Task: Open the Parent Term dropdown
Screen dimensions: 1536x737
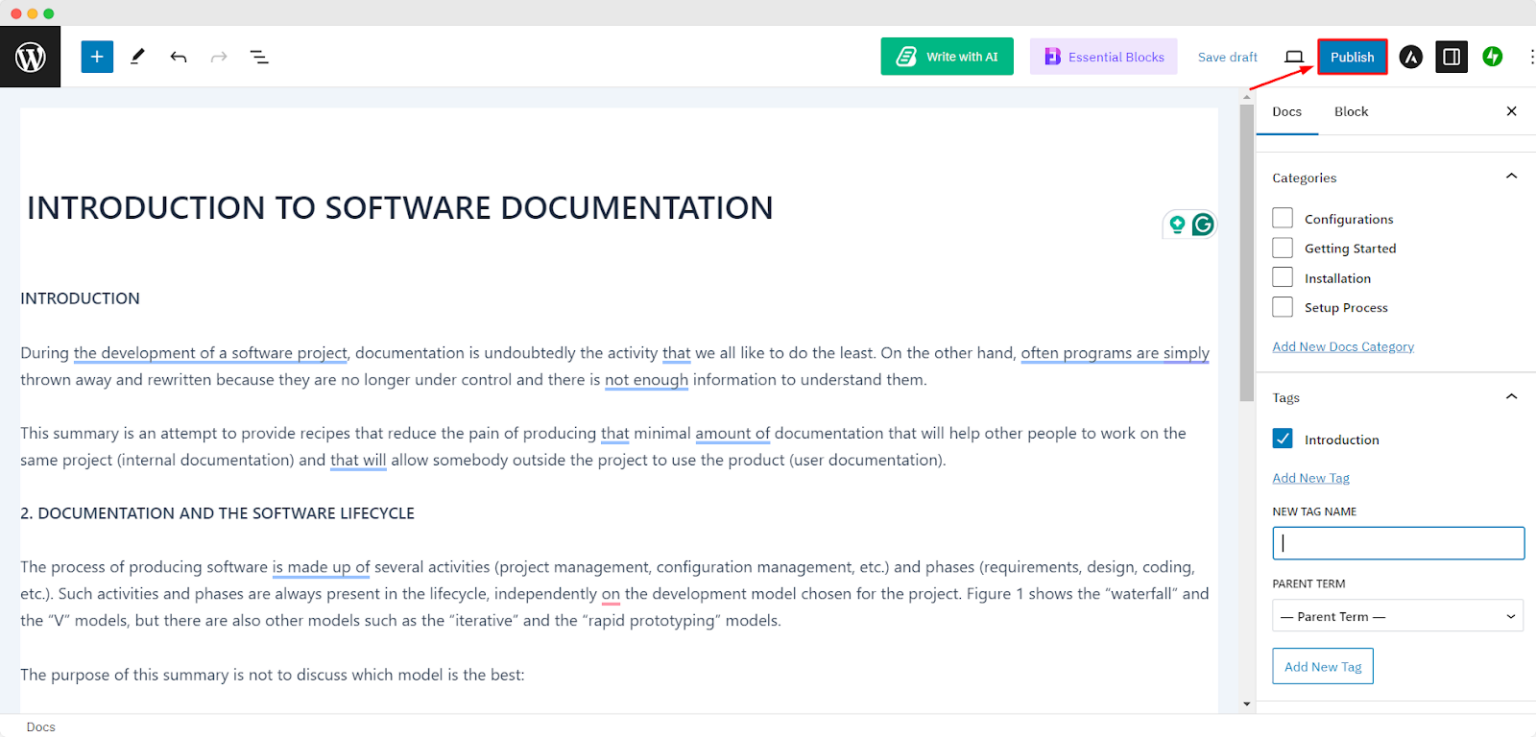Action: tap(1397, 616)
